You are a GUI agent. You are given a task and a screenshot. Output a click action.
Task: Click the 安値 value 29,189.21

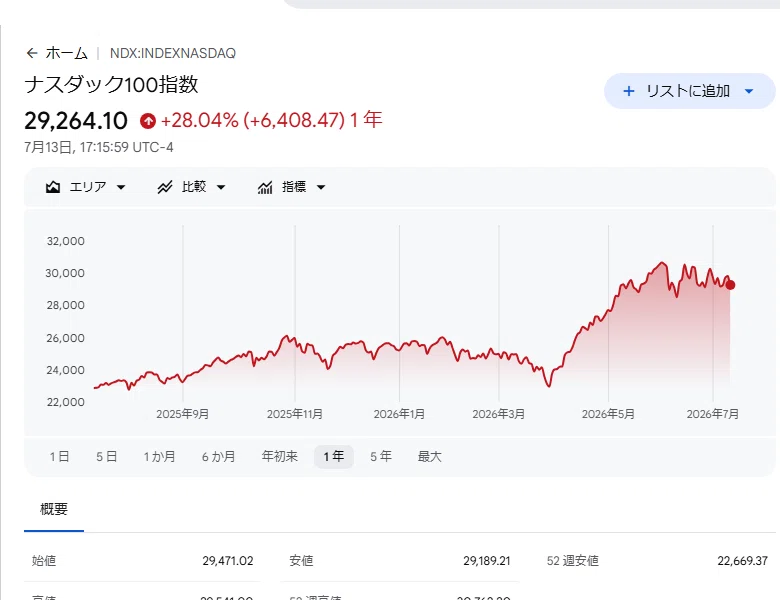pyautogui.click(x=487, y=561)
